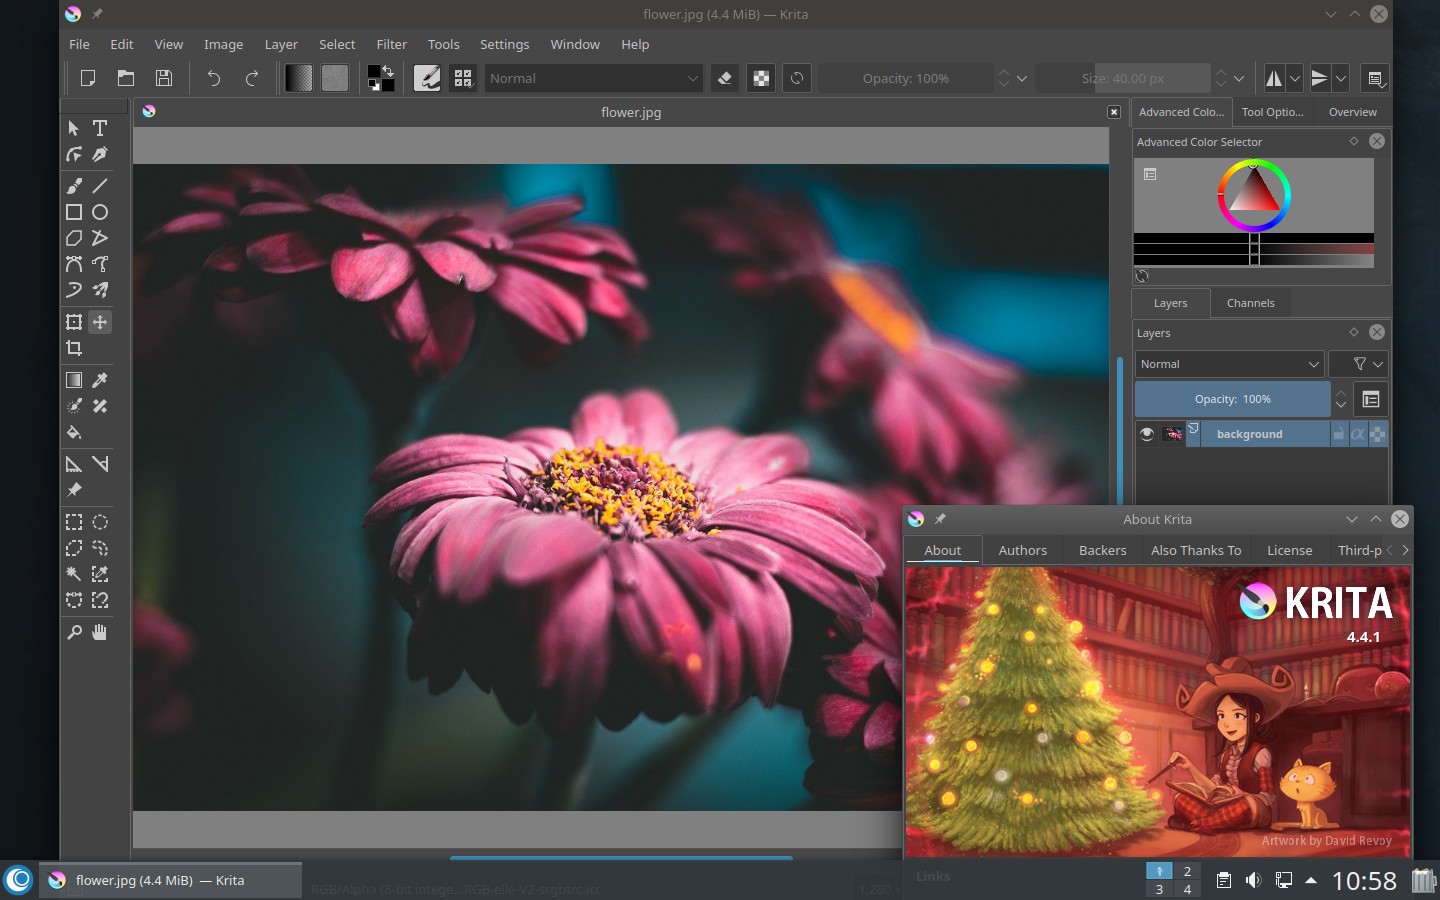Open the brush blending mode Normal dropdown
This screenshot has width=1440, height=900.
593,78
